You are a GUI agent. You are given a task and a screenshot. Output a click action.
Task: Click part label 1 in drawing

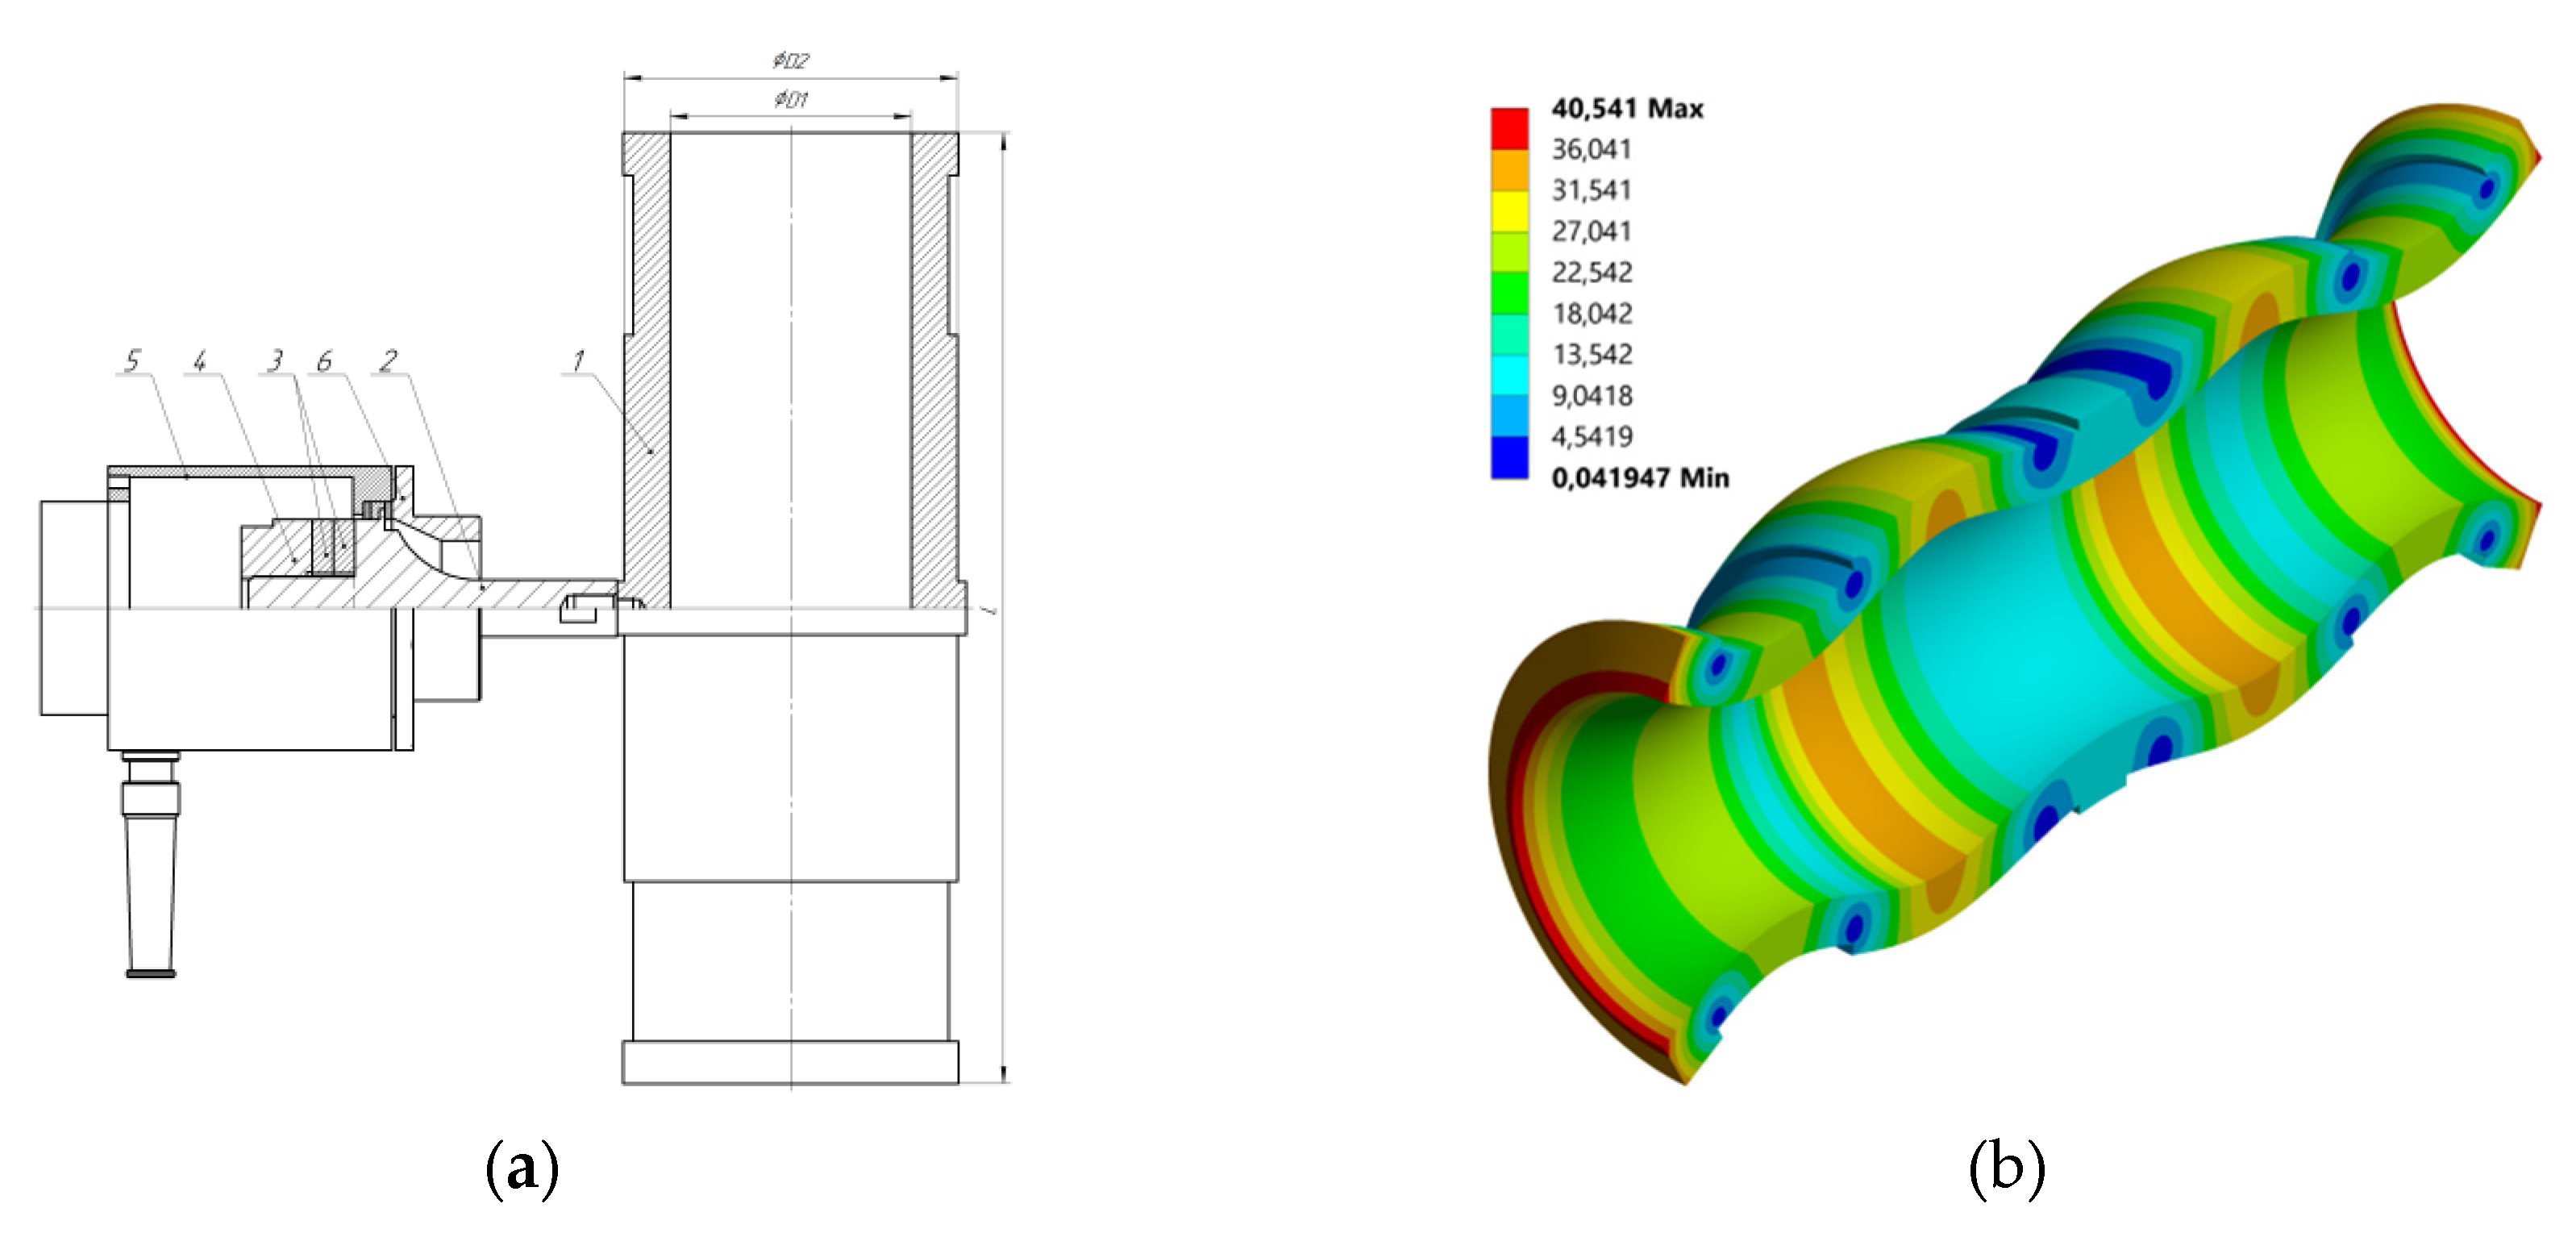578,360
